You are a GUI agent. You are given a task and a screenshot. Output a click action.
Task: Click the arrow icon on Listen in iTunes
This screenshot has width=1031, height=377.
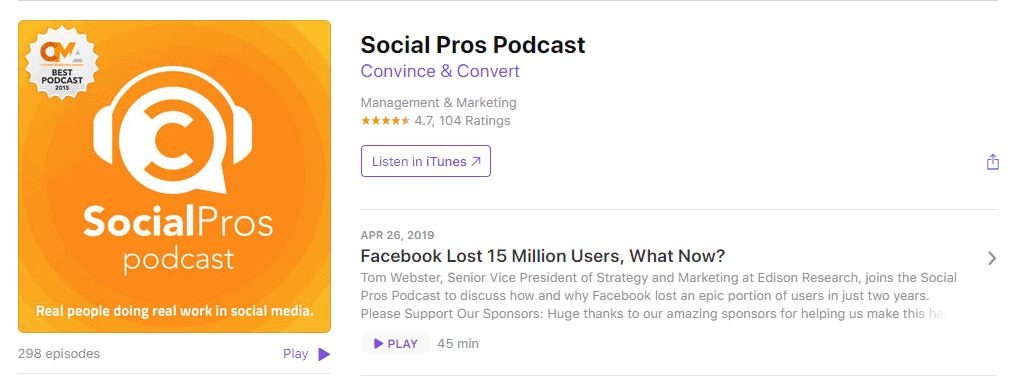coord(476,161)
